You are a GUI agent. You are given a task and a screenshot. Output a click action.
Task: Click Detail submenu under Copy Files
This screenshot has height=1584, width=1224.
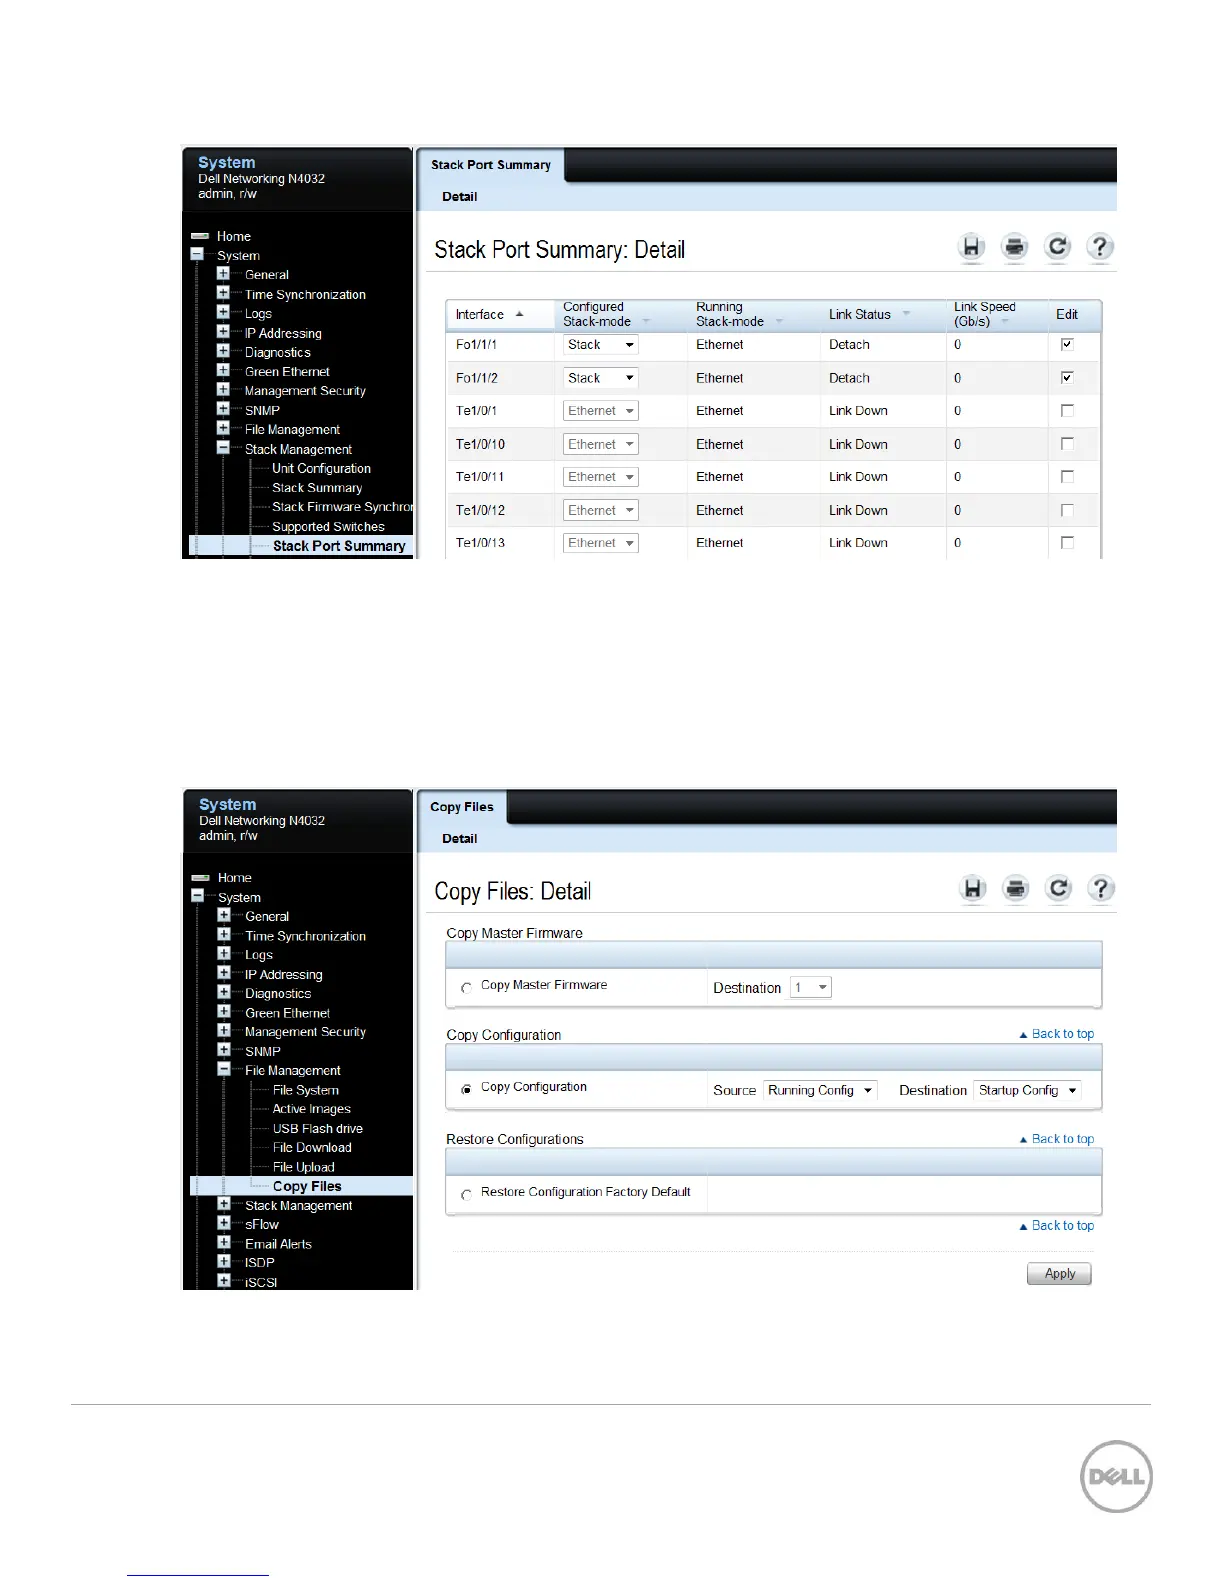460,839
